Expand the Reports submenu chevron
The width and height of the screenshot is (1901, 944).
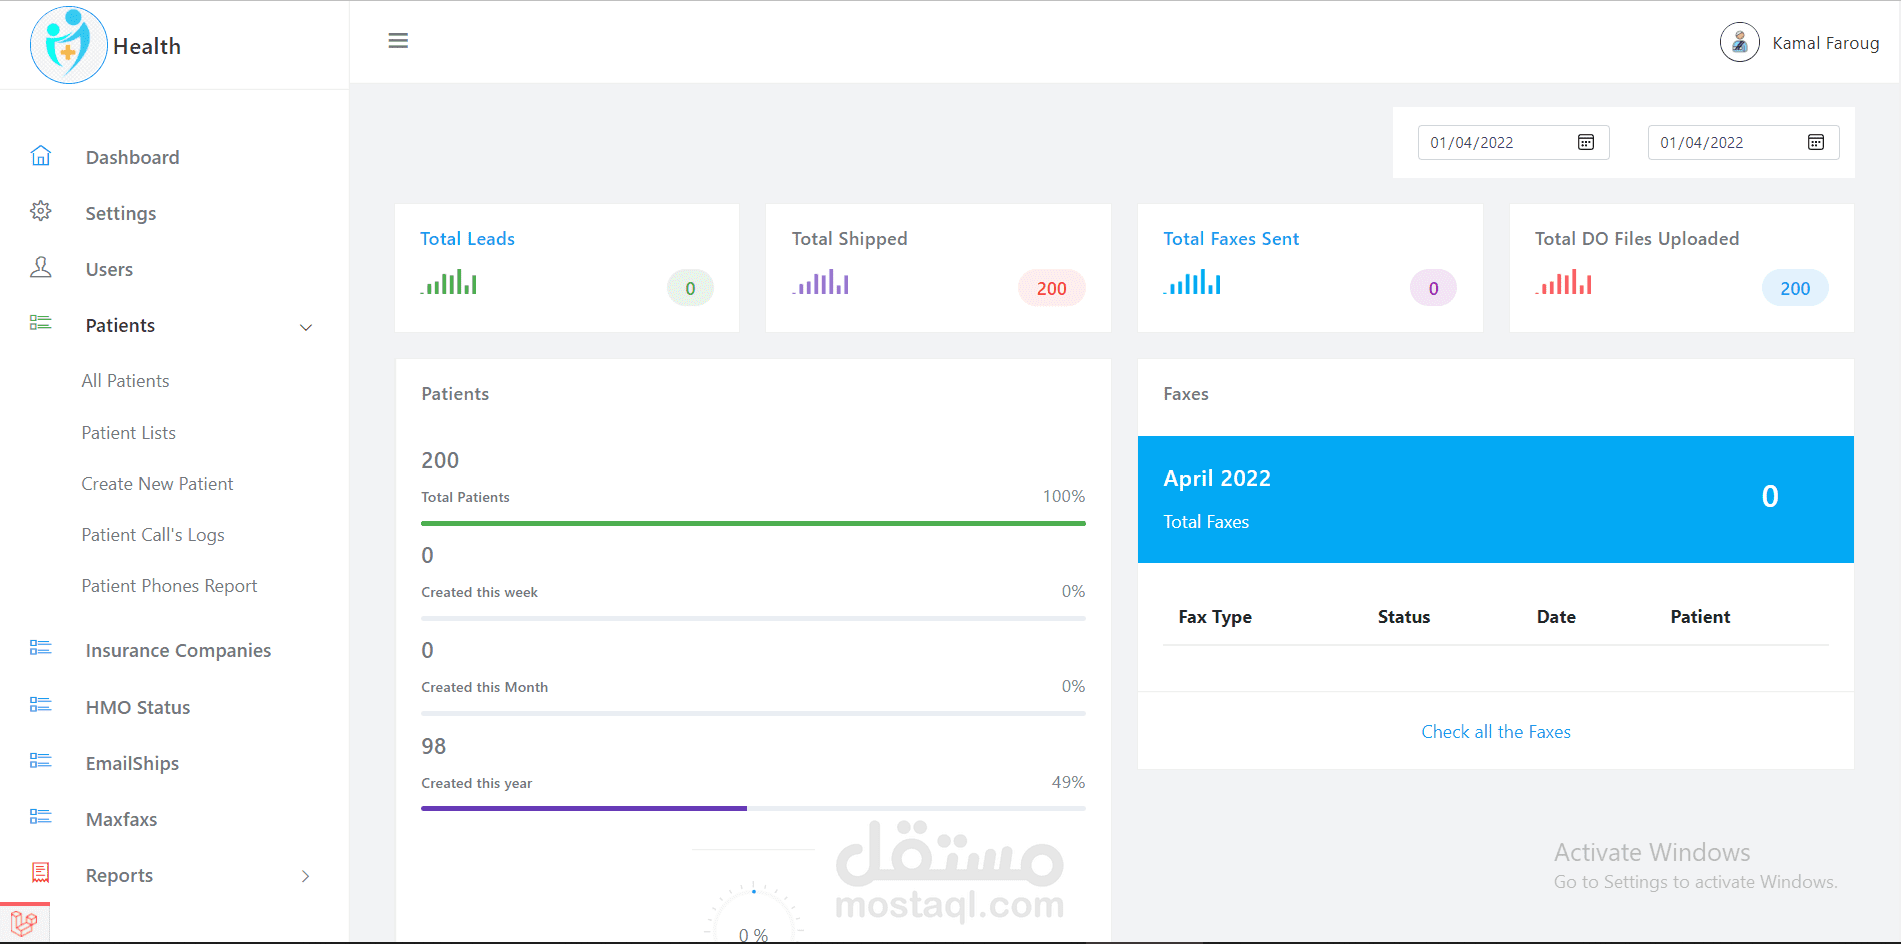pyautogui.click(x=306, y=876)
